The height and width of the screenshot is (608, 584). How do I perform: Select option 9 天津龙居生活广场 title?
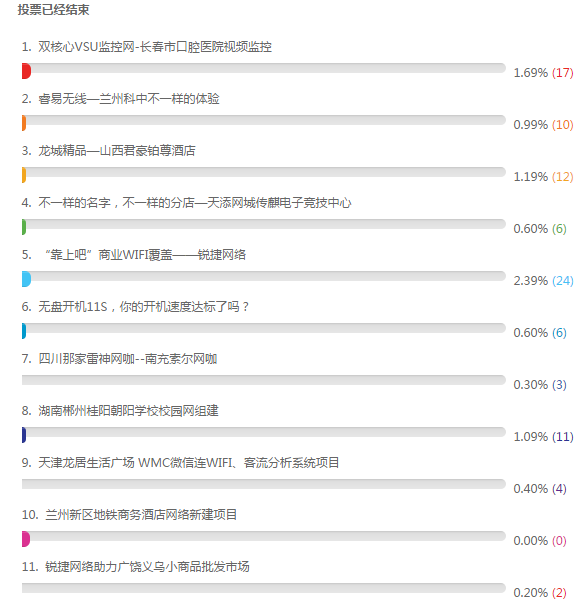pos(188,463)
